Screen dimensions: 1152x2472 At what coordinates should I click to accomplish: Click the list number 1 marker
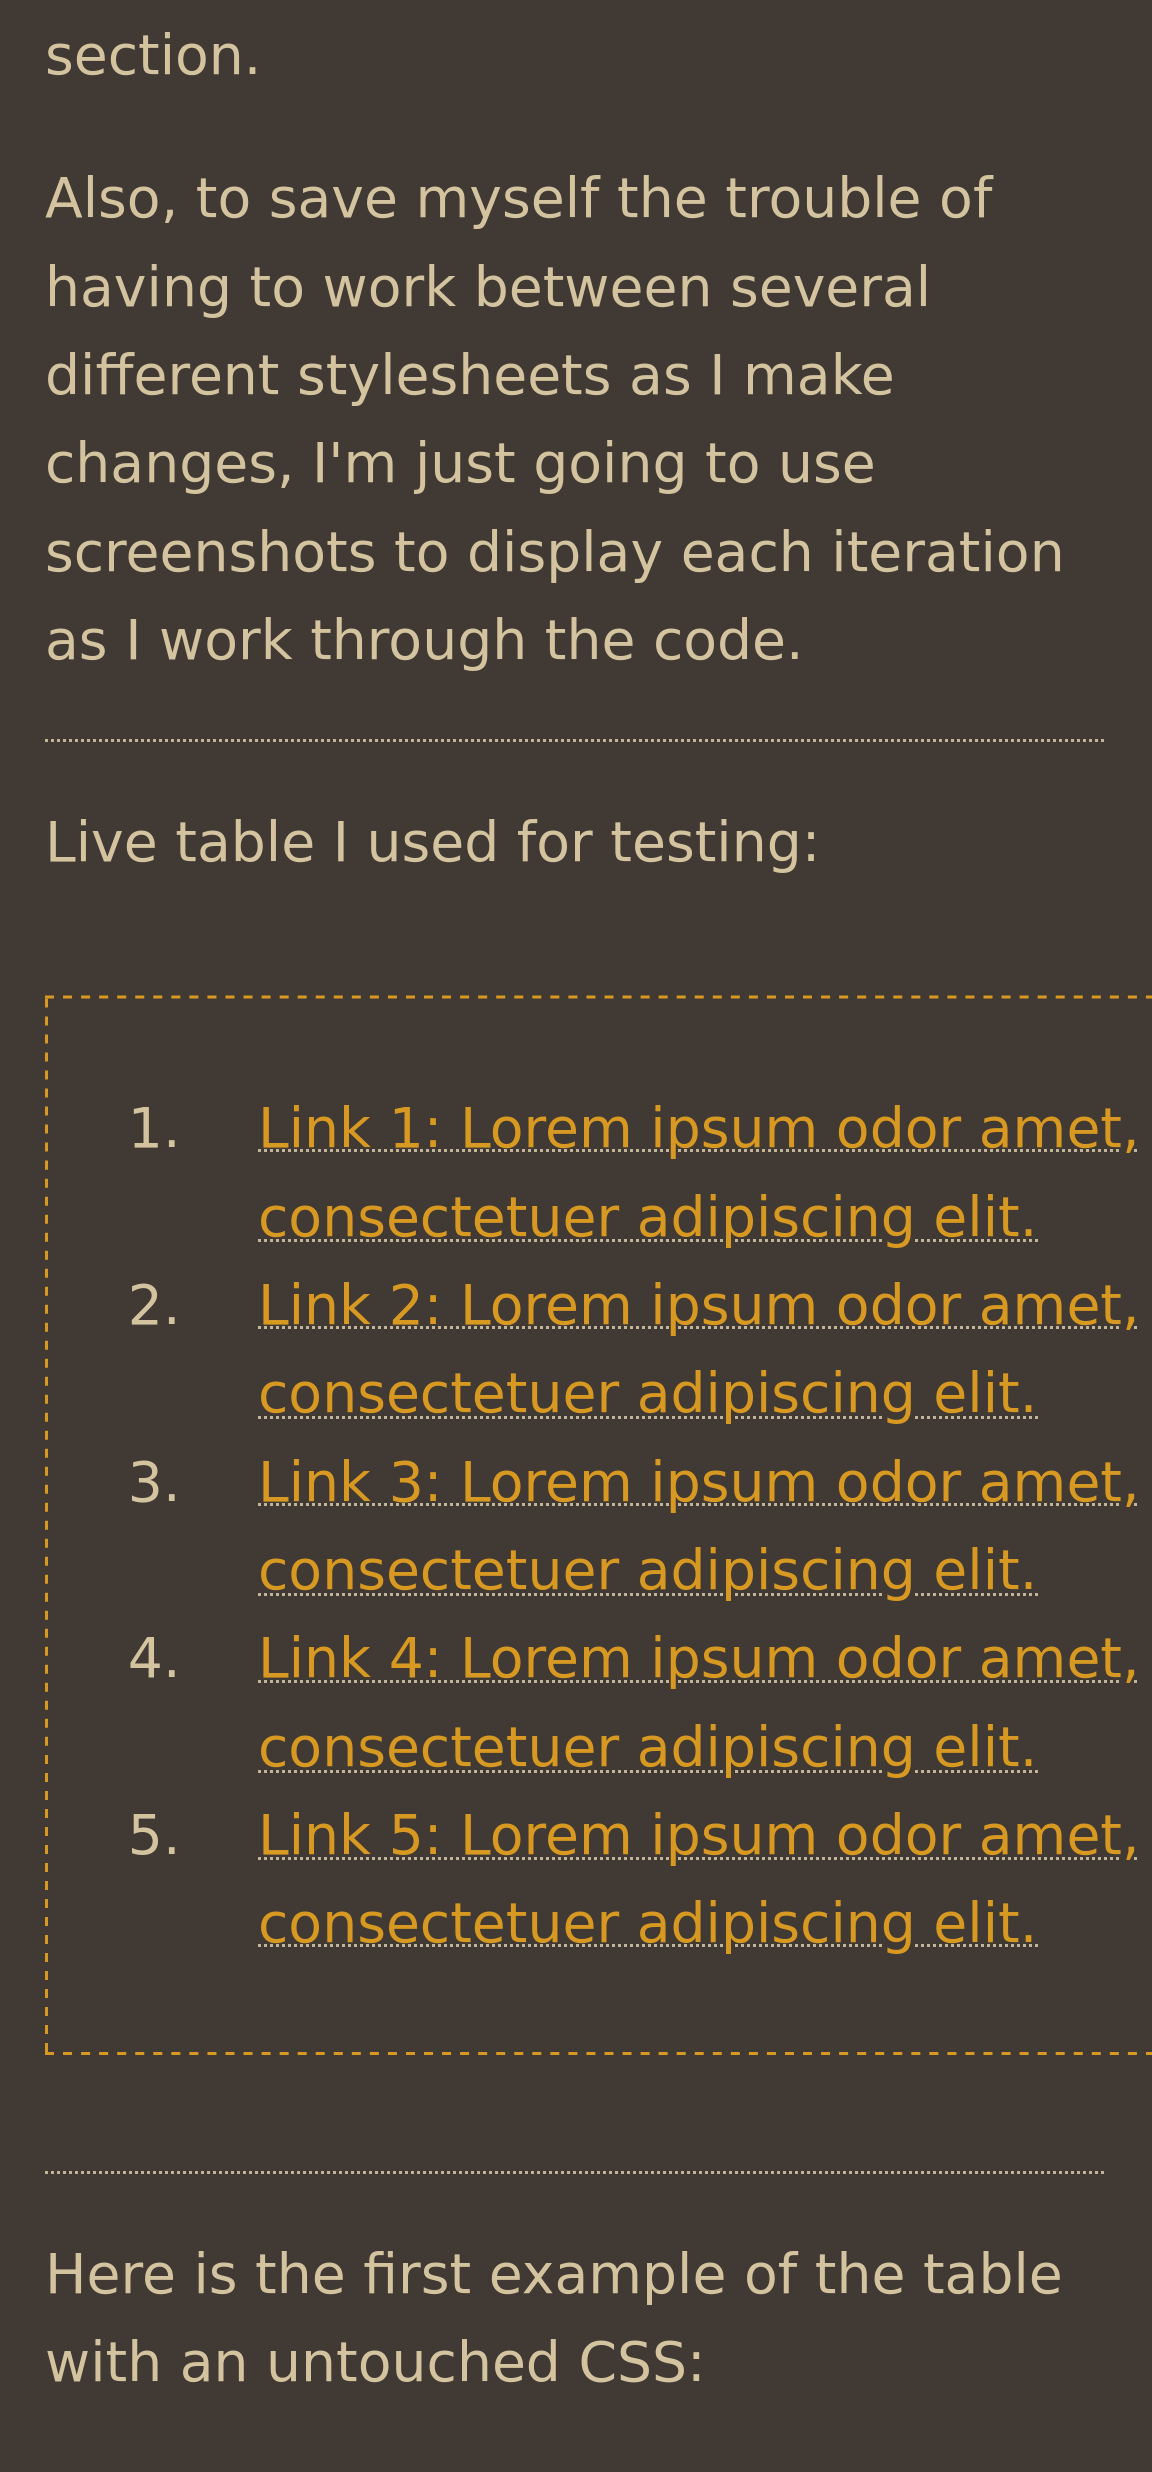[x=154, y=1130]
